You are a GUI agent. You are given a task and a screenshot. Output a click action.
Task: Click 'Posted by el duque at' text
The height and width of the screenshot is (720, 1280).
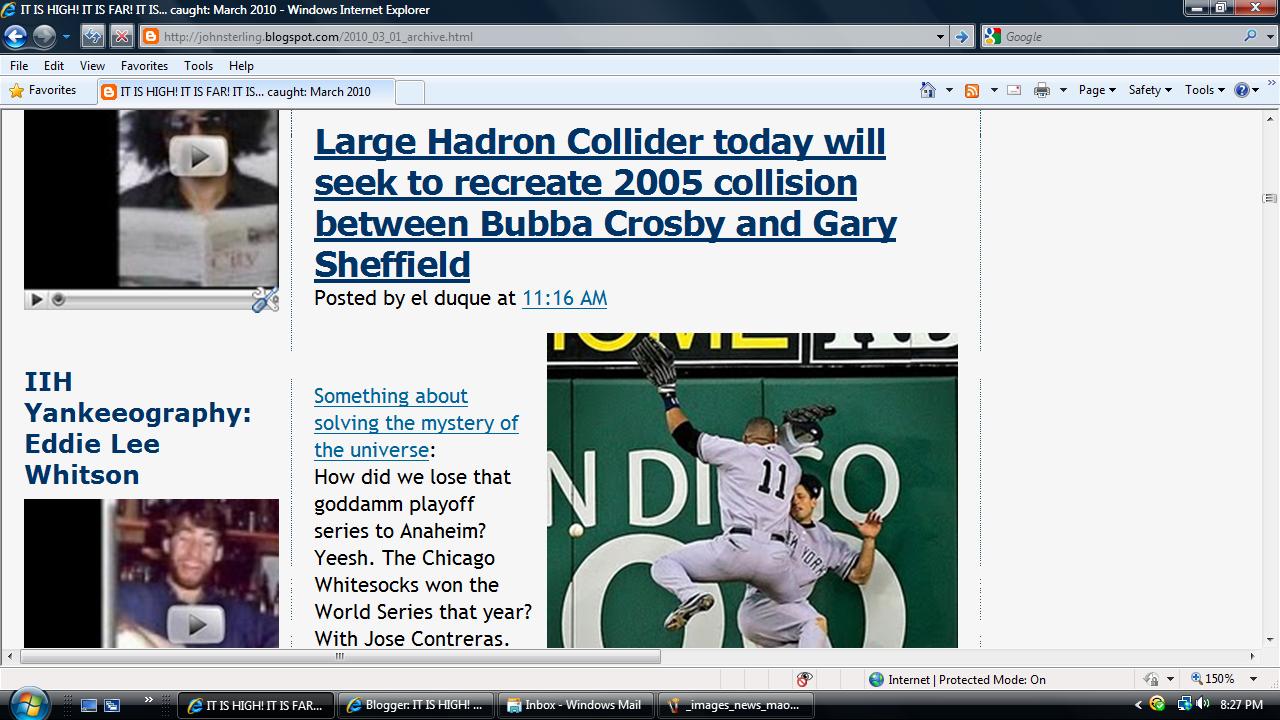click(415, 298)
